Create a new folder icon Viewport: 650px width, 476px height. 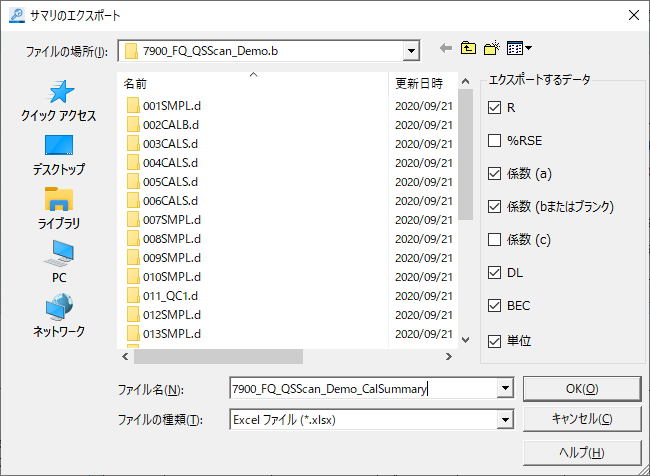coord(492,48)
